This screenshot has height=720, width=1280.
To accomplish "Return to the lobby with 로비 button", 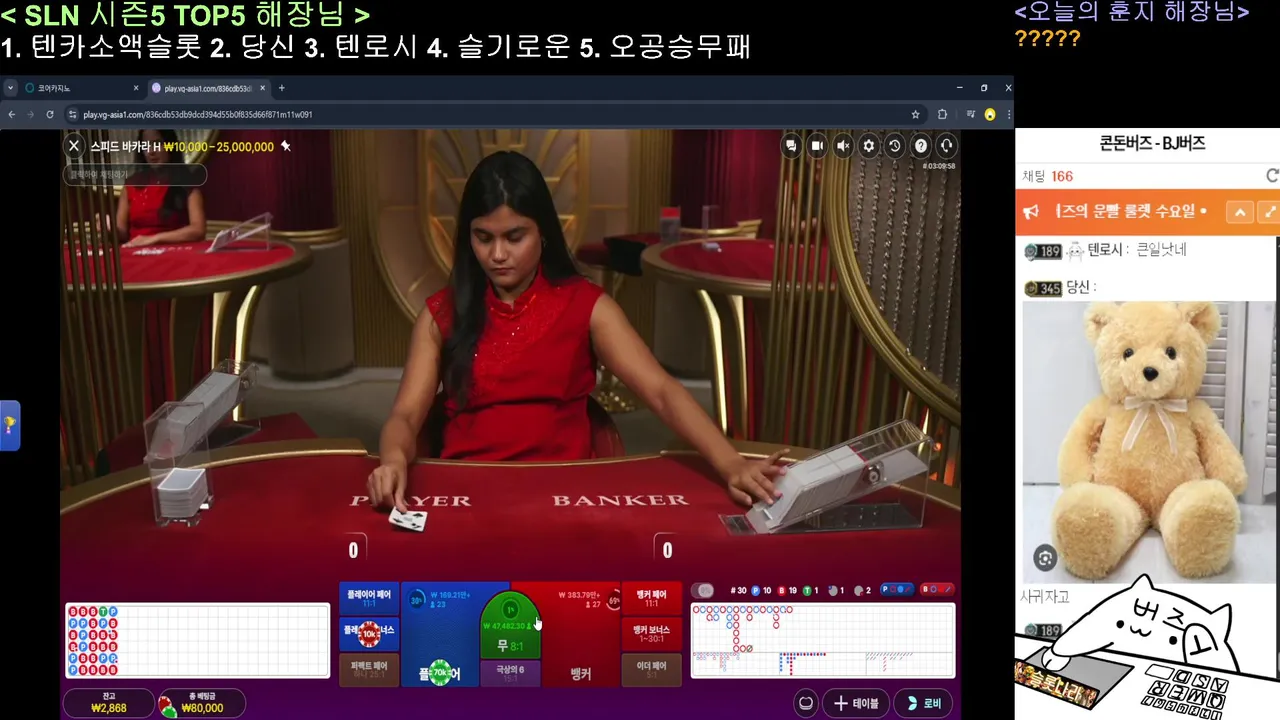I will tap(923, 703).
